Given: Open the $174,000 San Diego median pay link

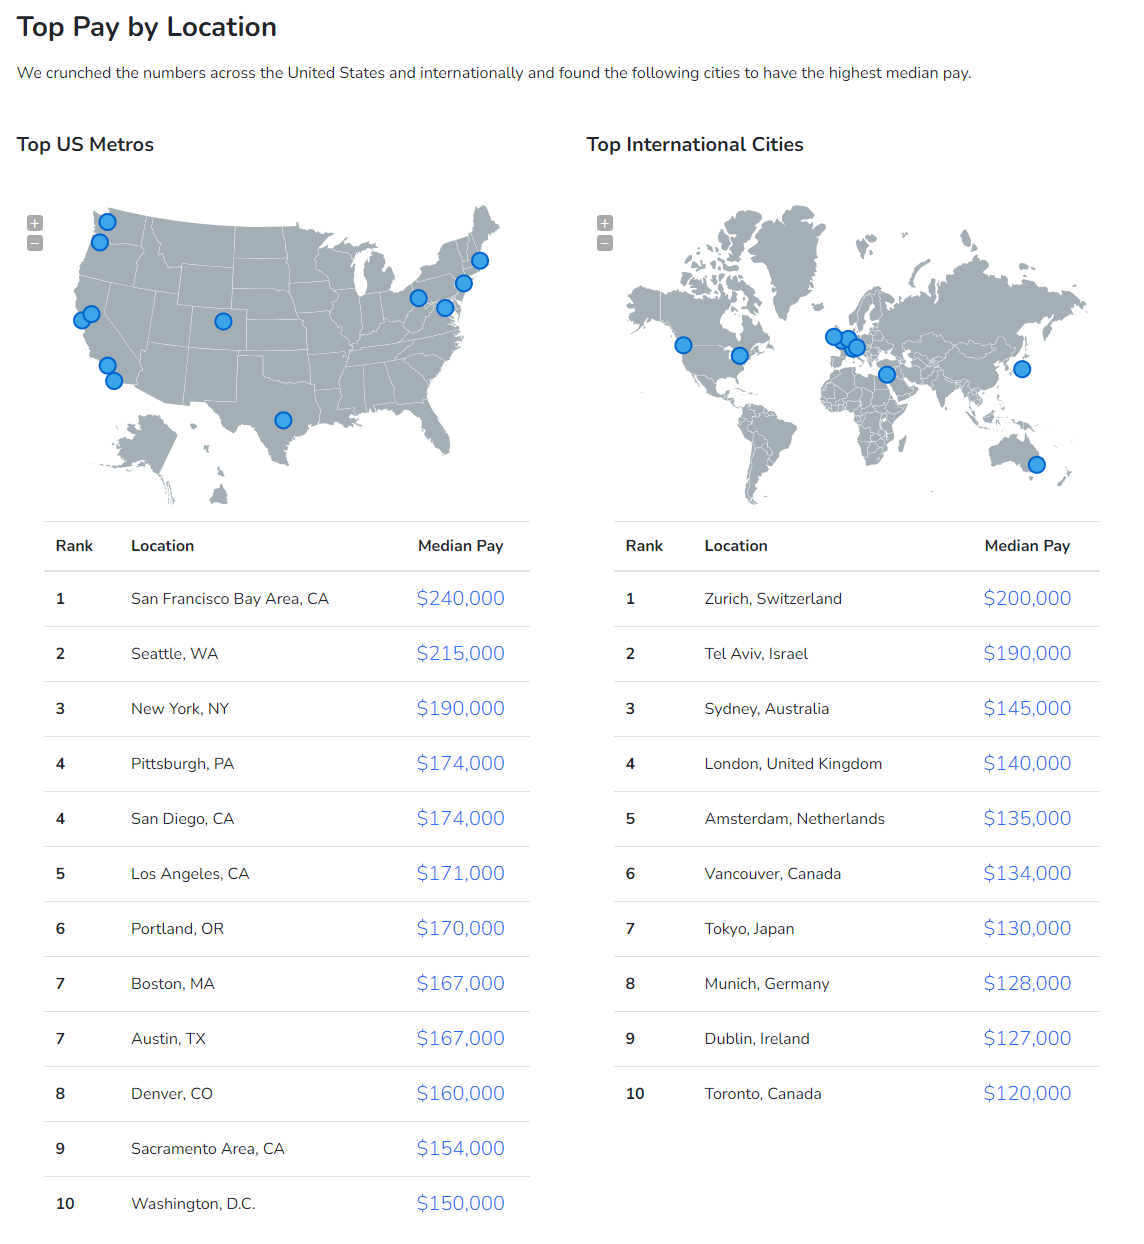Looking at the screenshot, I should pos(461,818).
